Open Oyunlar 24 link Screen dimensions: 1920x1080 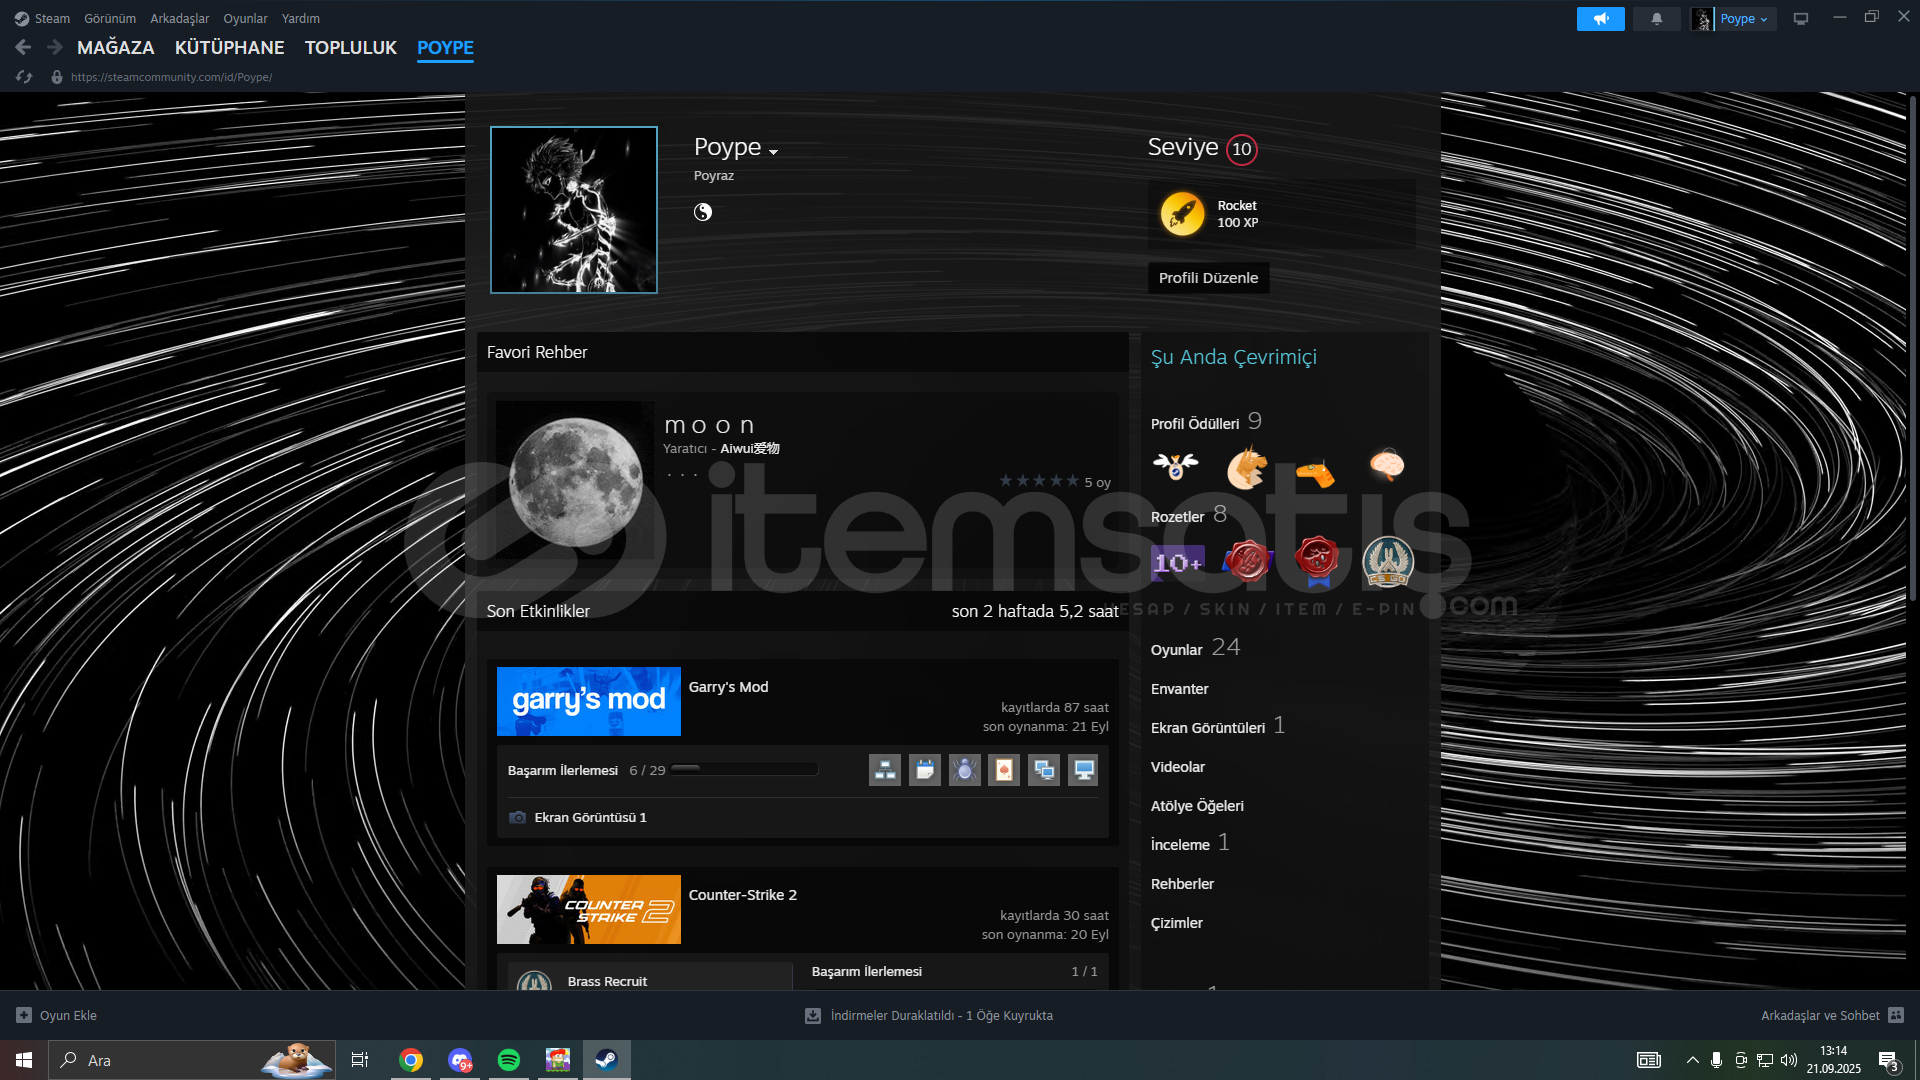tap(1195, 648)
